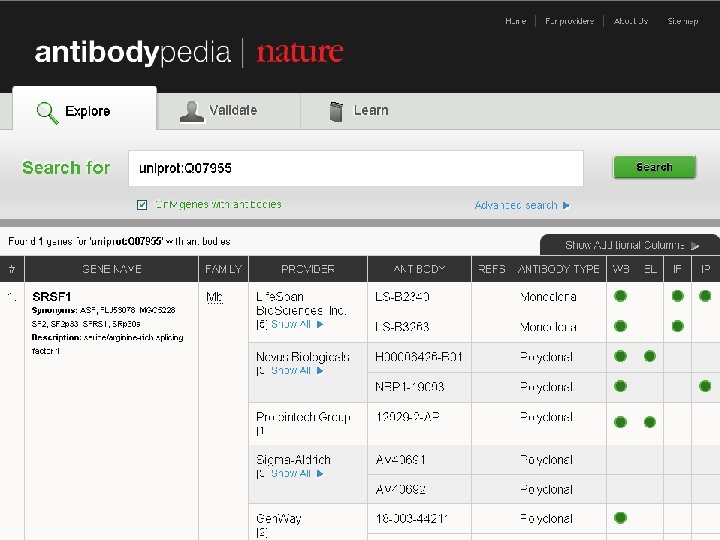Click the green Search button
This screenshot has width=720, height=540.
pos(654,167)
